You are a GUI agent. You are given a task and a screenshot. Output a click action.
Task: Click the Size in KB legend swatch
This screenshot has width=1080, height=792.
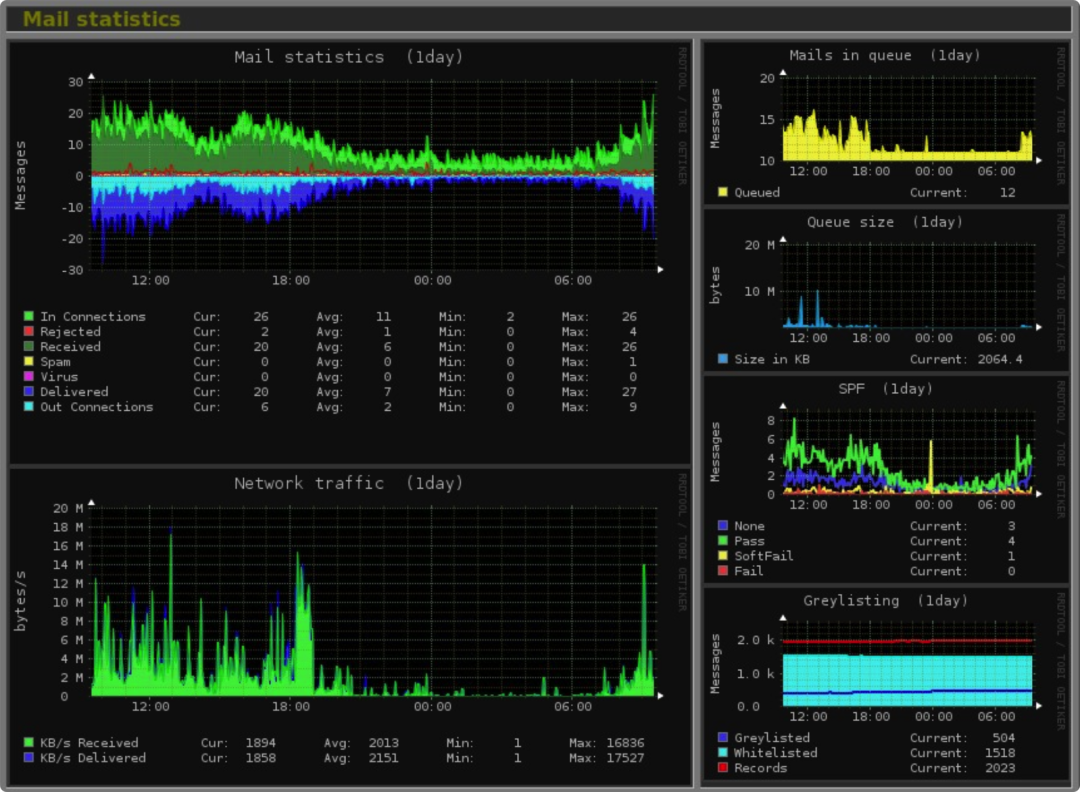pyautogui.click(x=723, y=359)
